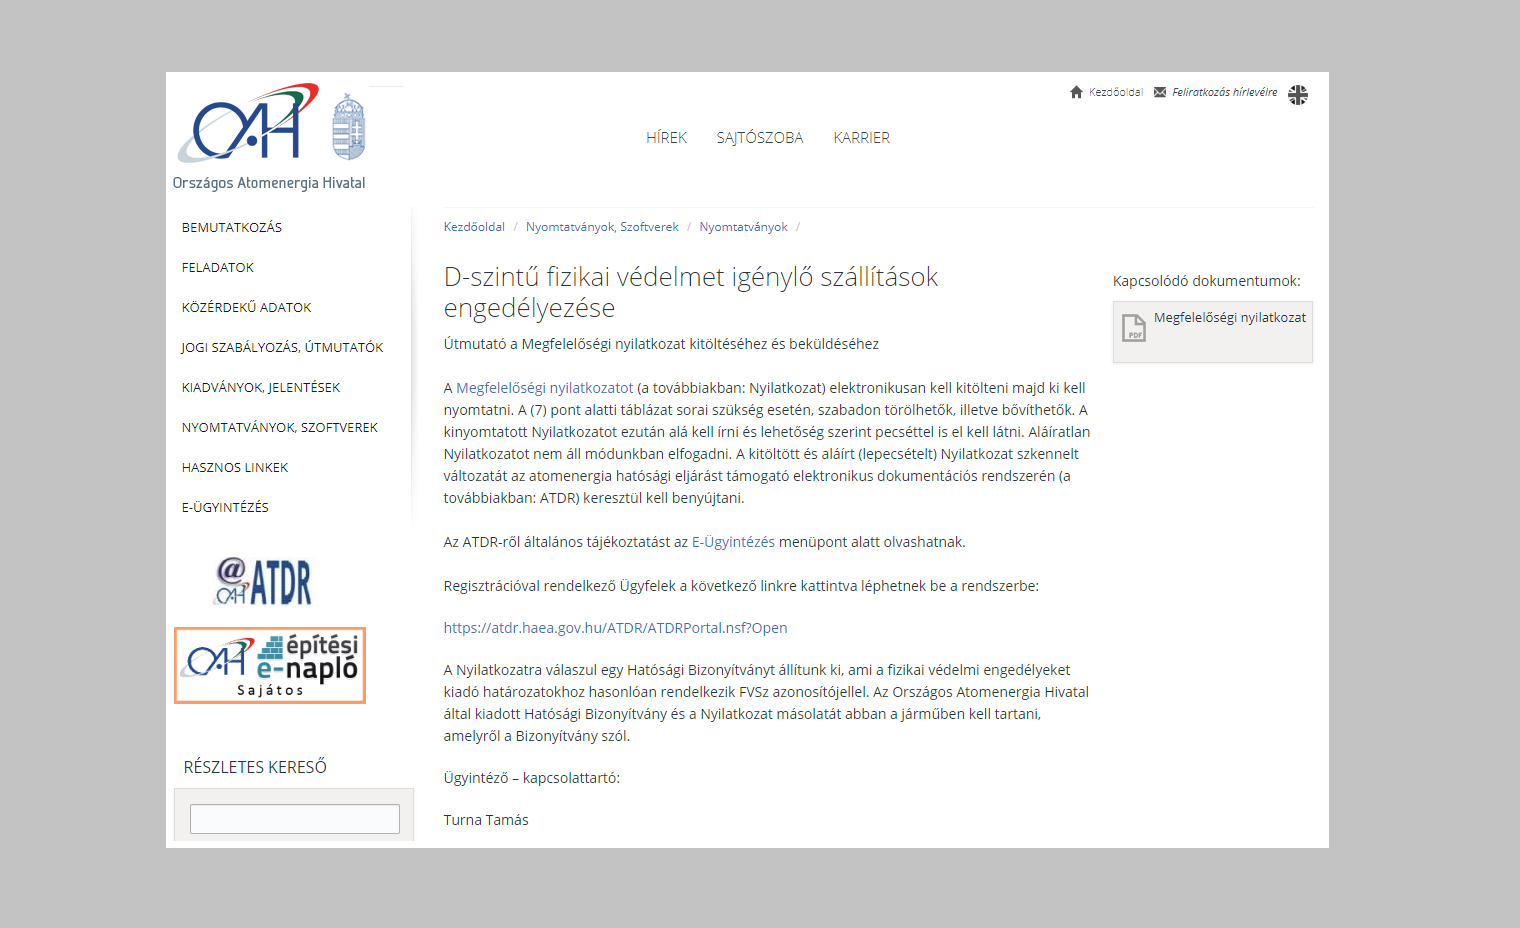The height and width of the screenshot is (928, 1520).
Task: Click Országos Atomenergia Hivatal caption
Action: (x=269, y=183)
